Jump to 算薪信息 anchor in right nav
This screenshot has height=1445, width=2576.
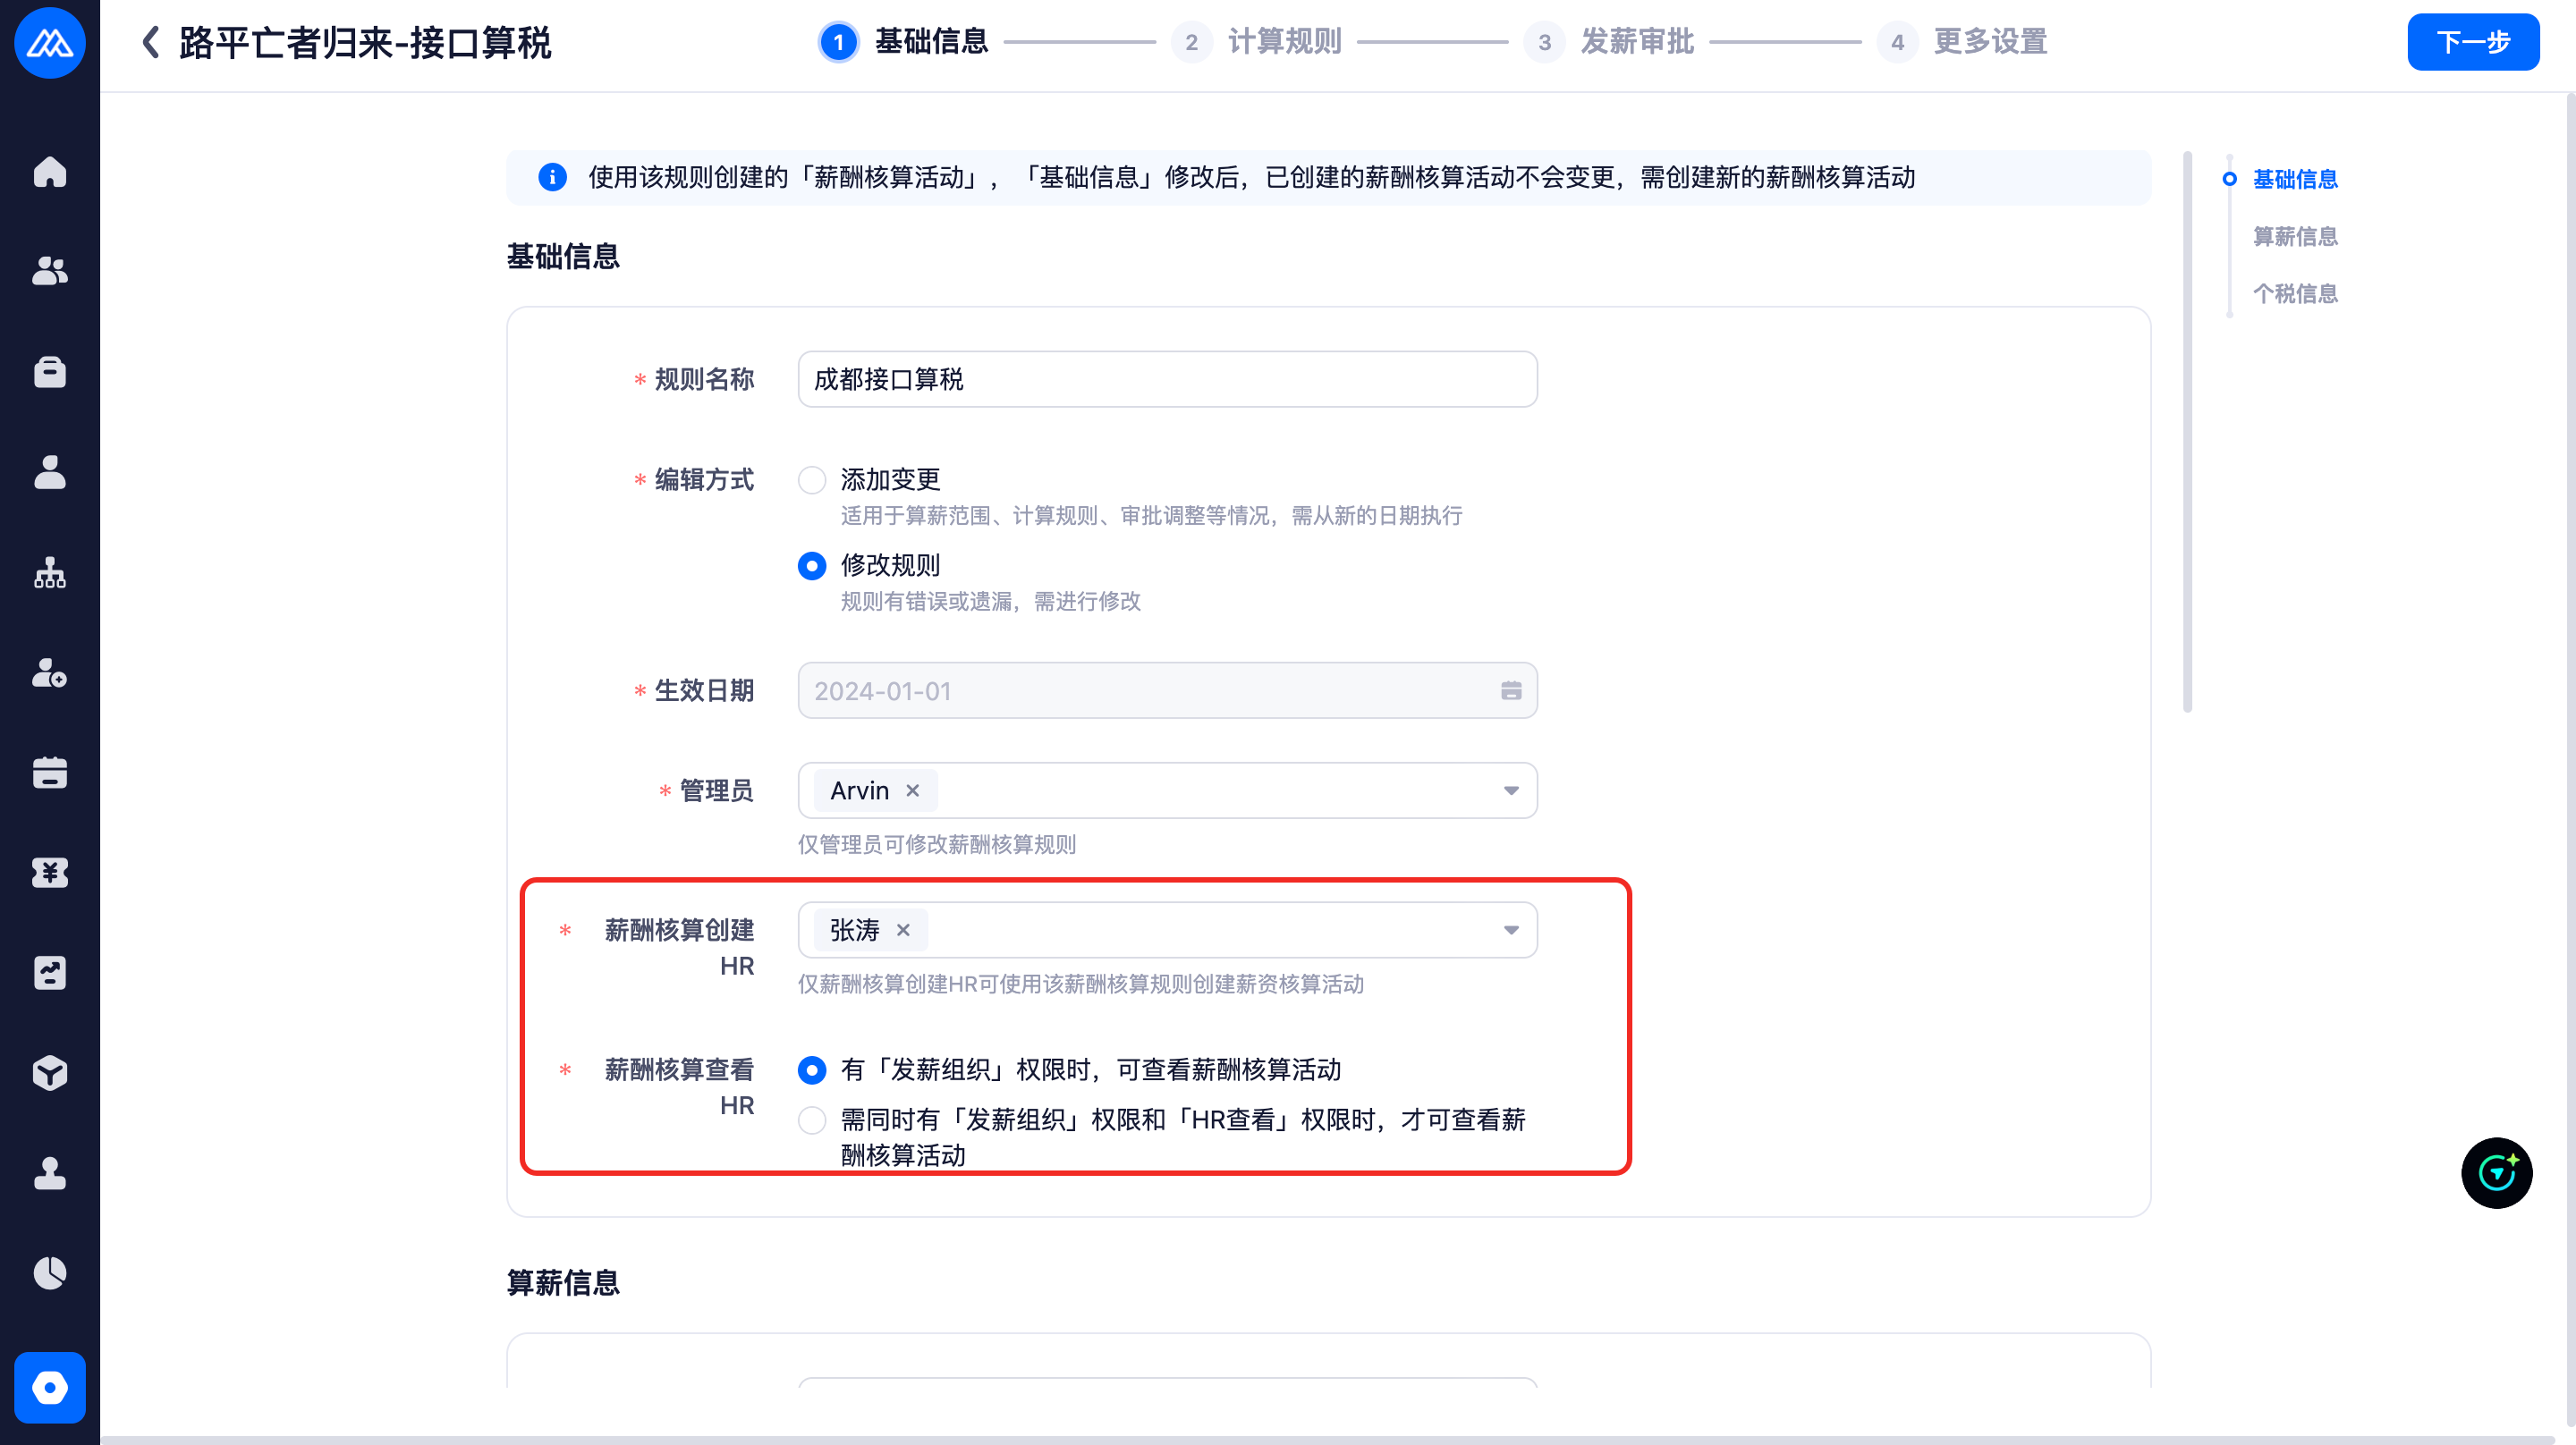pyautogui.click(x=2295, y=236)
